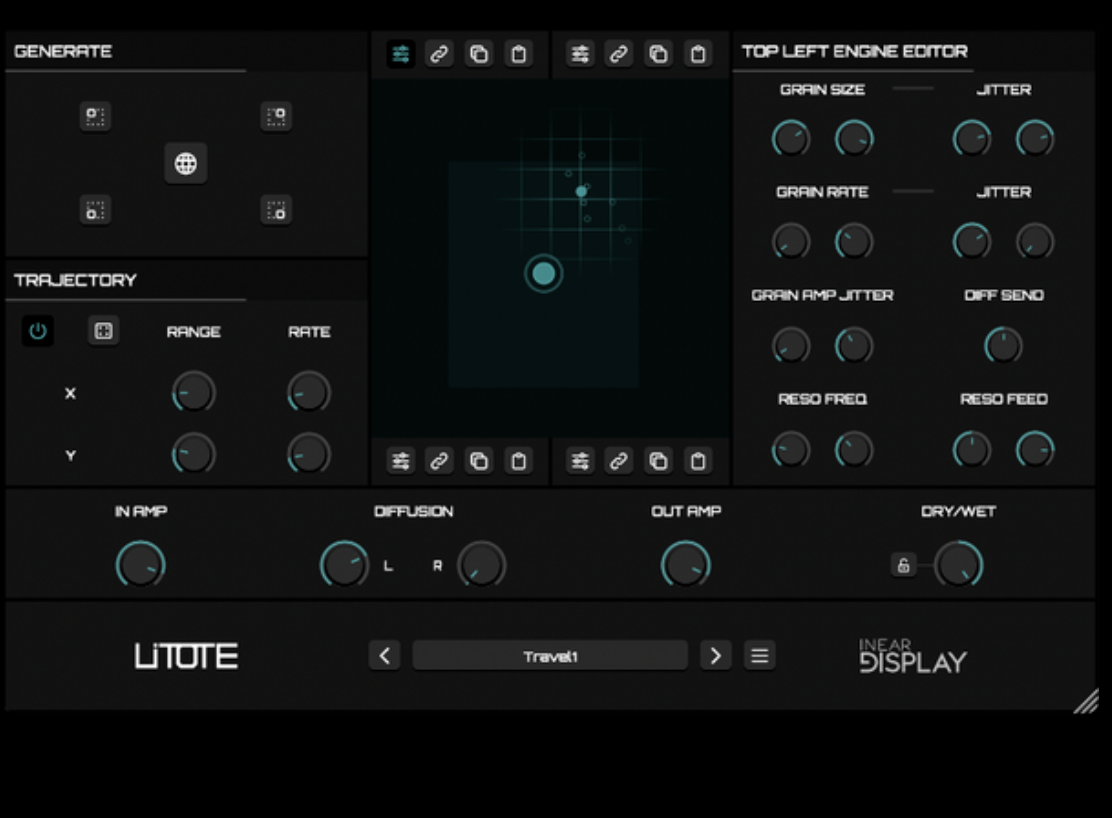
Task: Click the bottom-left engine copy icon
Action: 479,461
